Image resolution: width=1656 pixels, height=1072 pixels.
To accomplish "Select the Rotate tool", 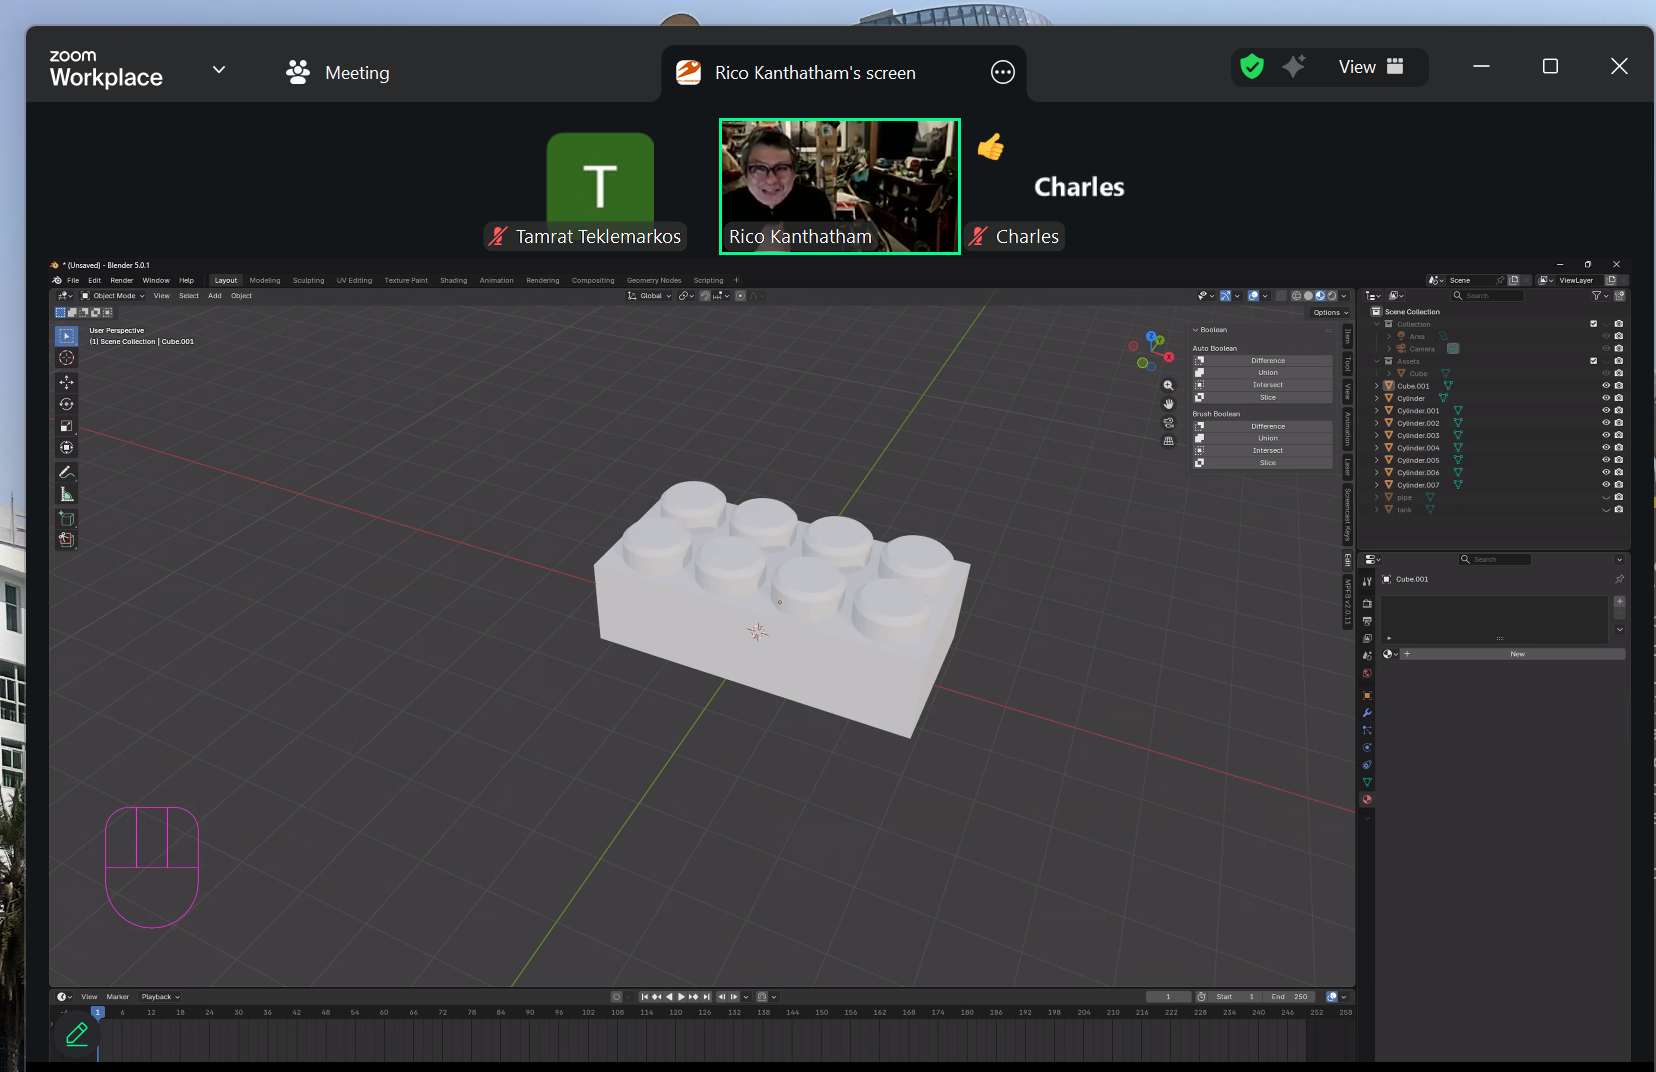I will (66, 404).
